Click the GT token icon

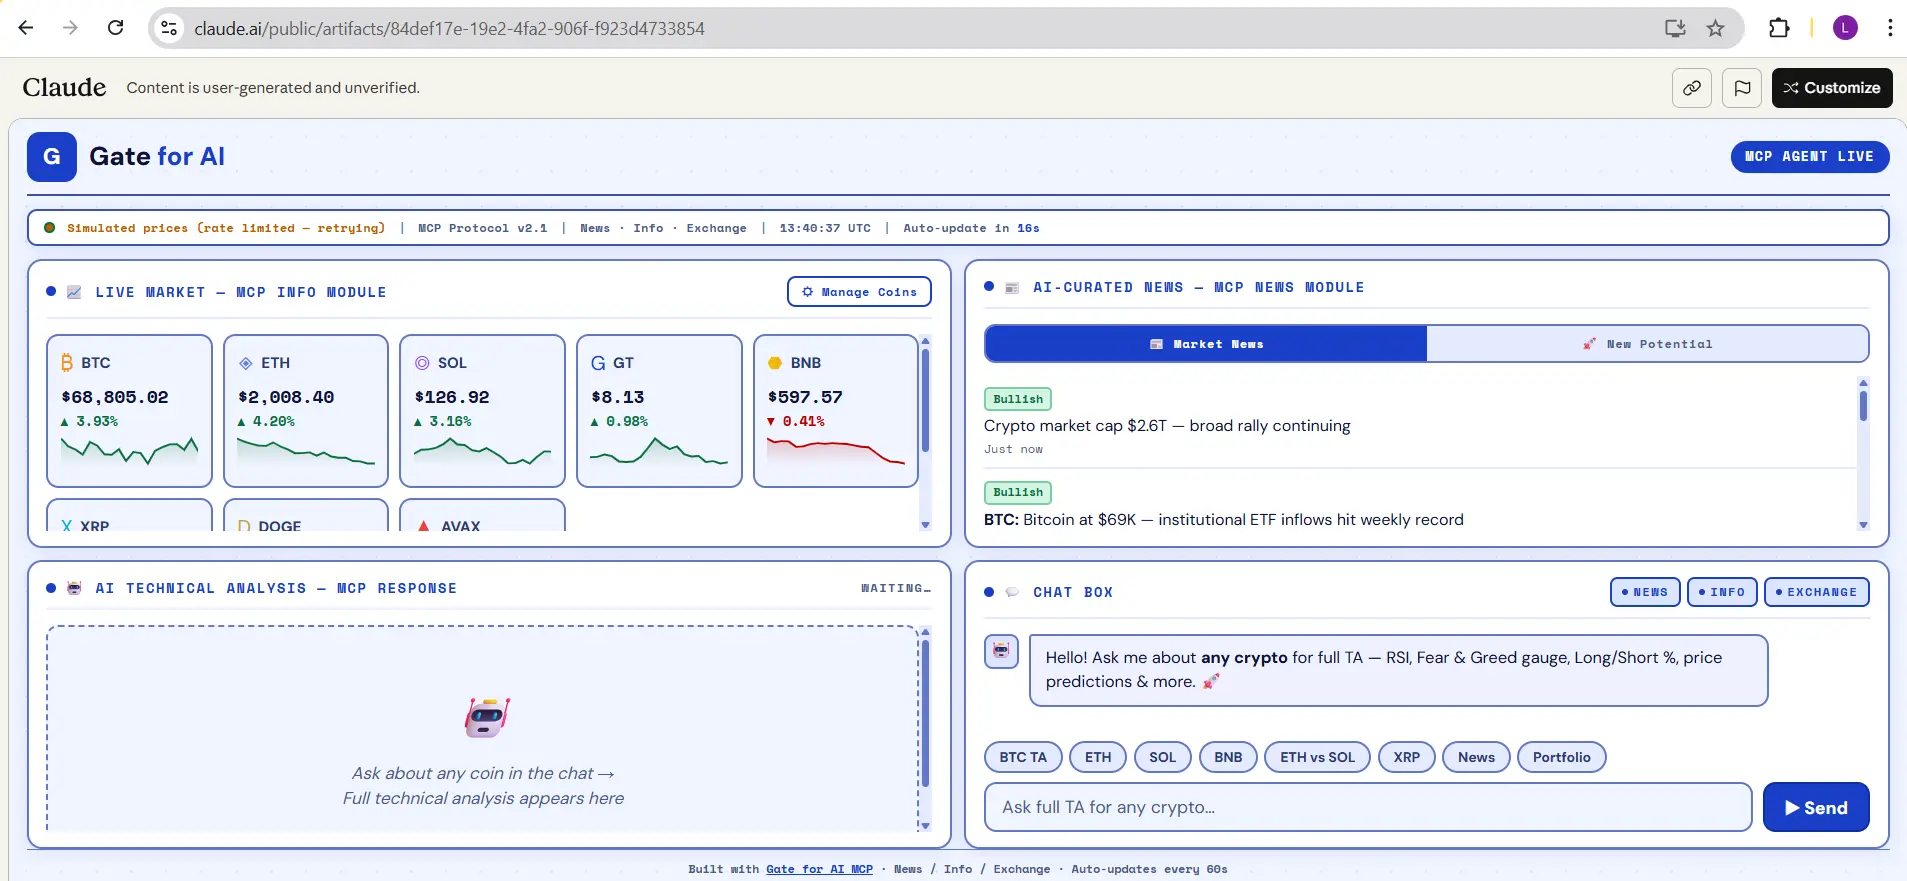click(x=598, y=363)
